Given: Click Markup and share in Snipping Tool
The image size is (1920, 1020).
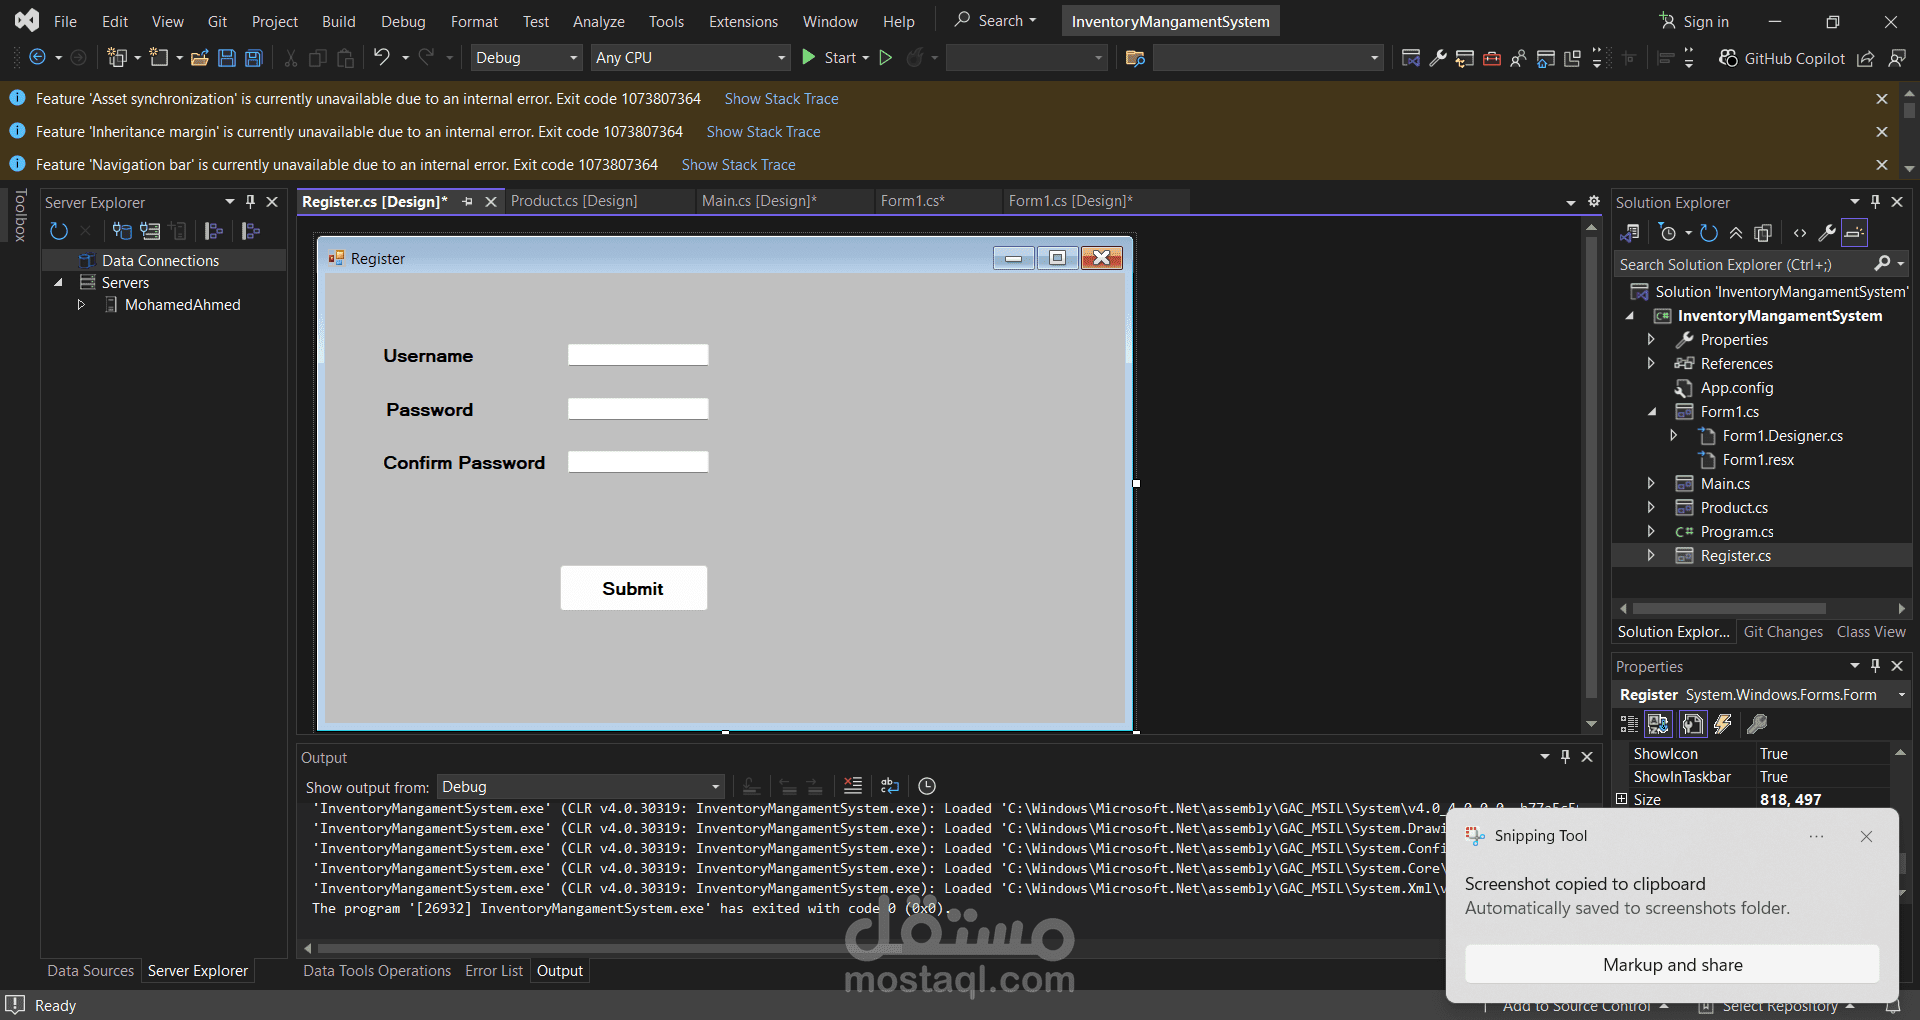Looking at the screenshot, I should point(1672,965).
